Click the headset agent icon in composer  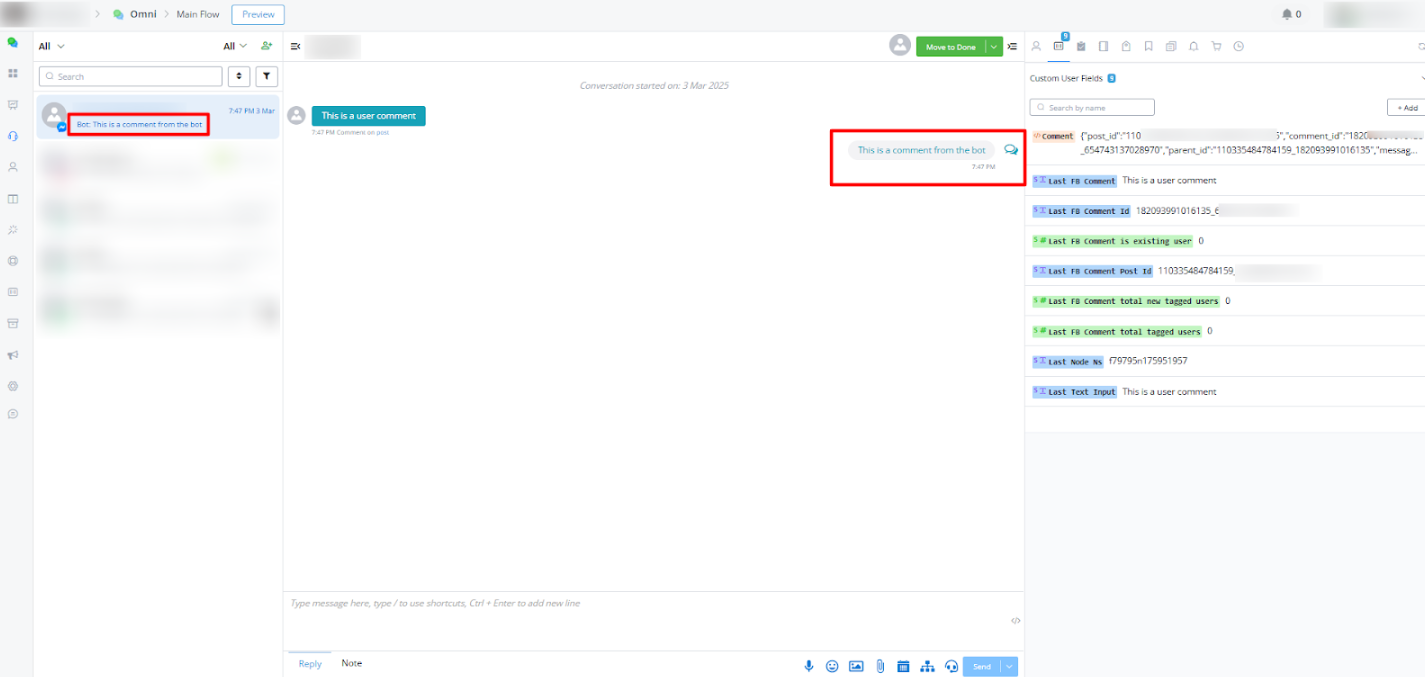[x=951, y=666]
